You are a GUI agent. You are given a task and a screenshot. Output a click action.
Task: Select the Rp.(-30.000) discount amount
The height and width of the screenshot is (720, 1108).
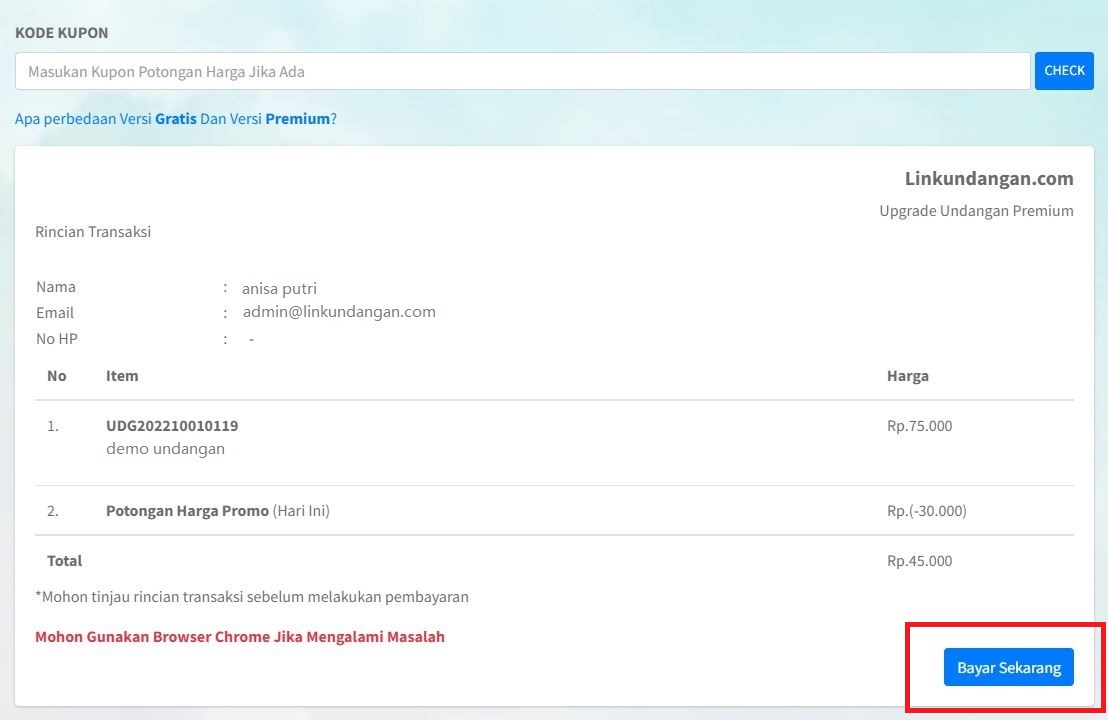[x=926, y=511]
